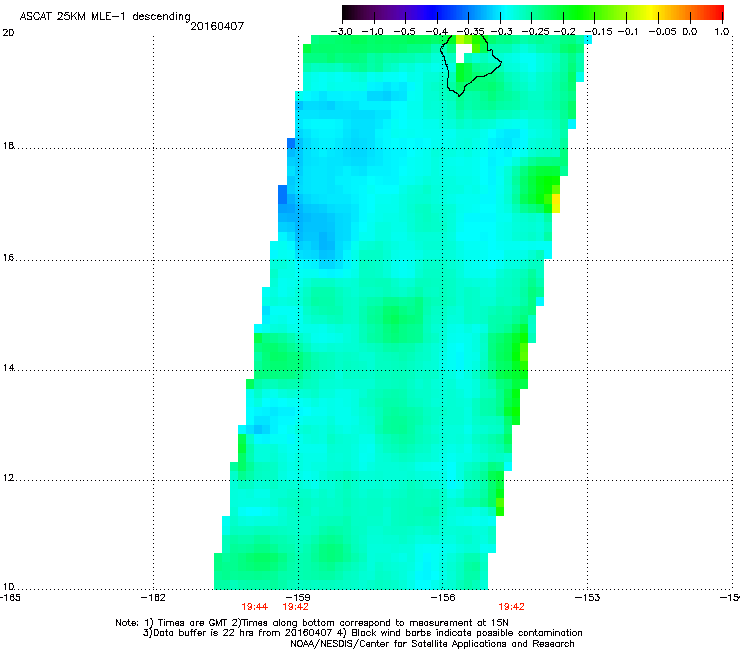Click the longitude axis label -153
The image size is (740, 650).
click(x=587, y=598)
